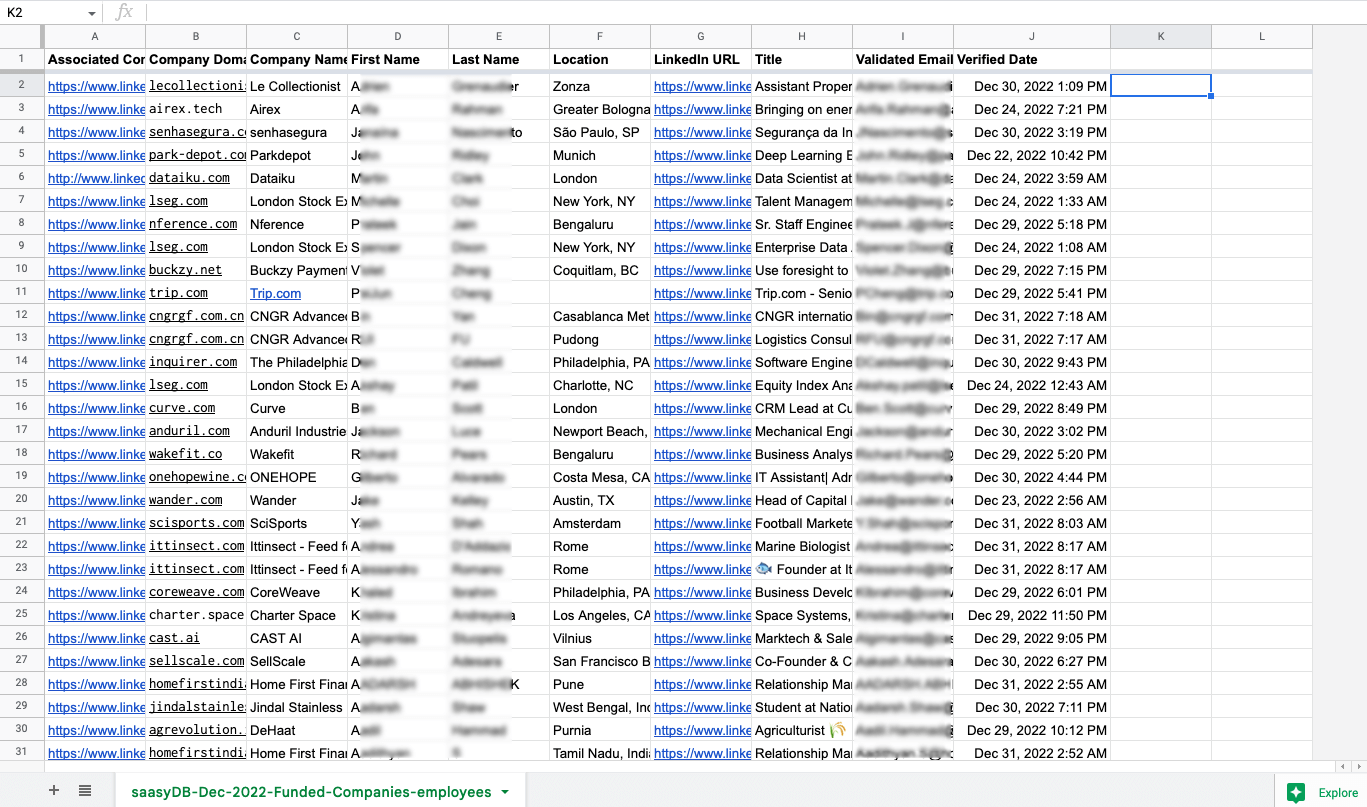Click the Pune location cell
1367x807 pixels.
click(x=600, y=684)
